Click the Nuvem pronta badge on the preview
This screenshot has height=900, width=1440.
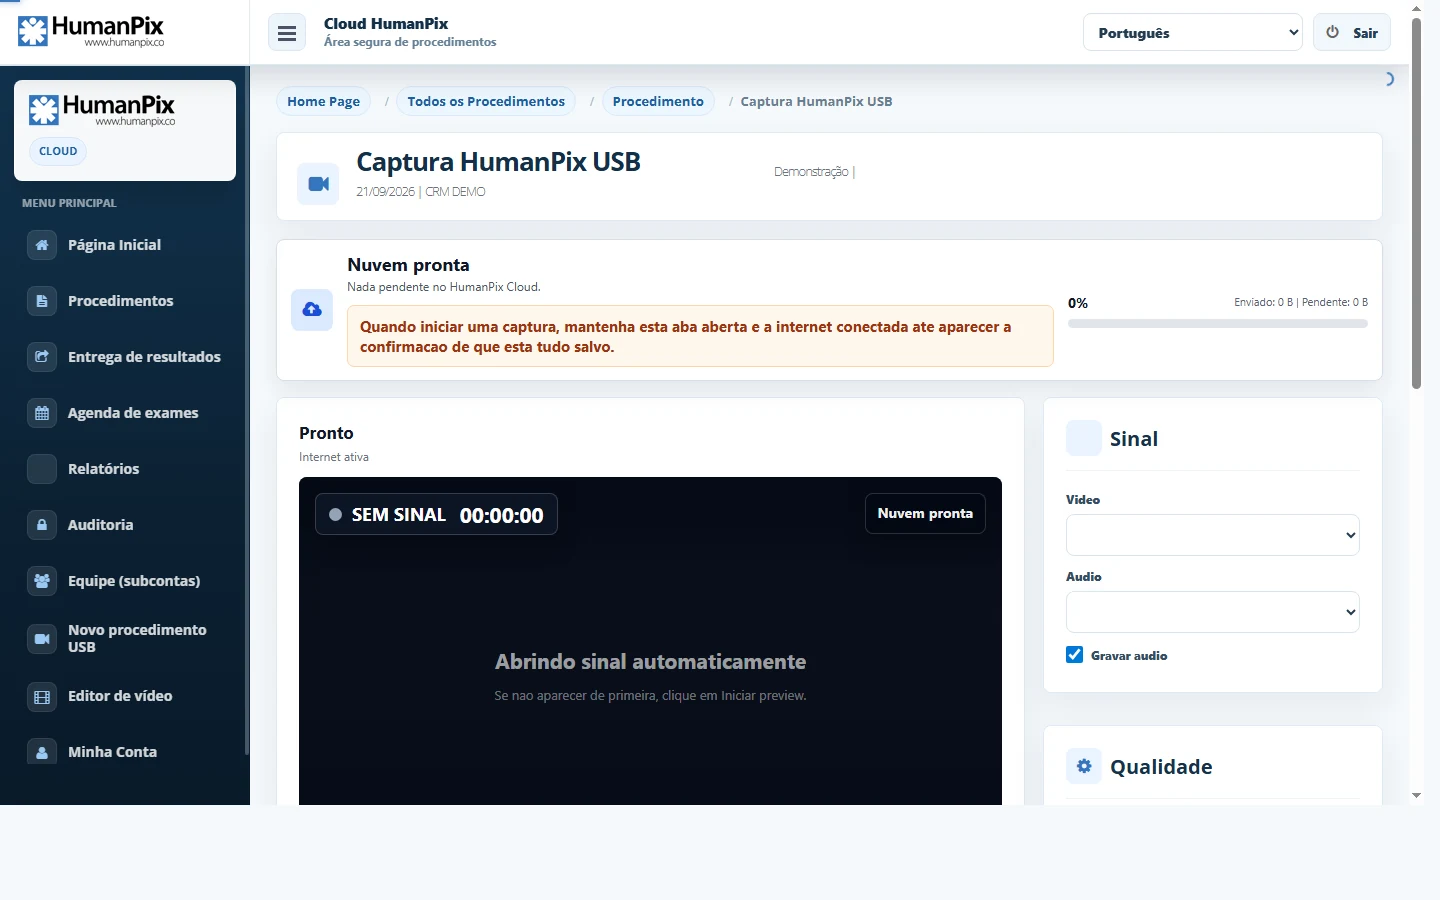(x=925, y=513)
